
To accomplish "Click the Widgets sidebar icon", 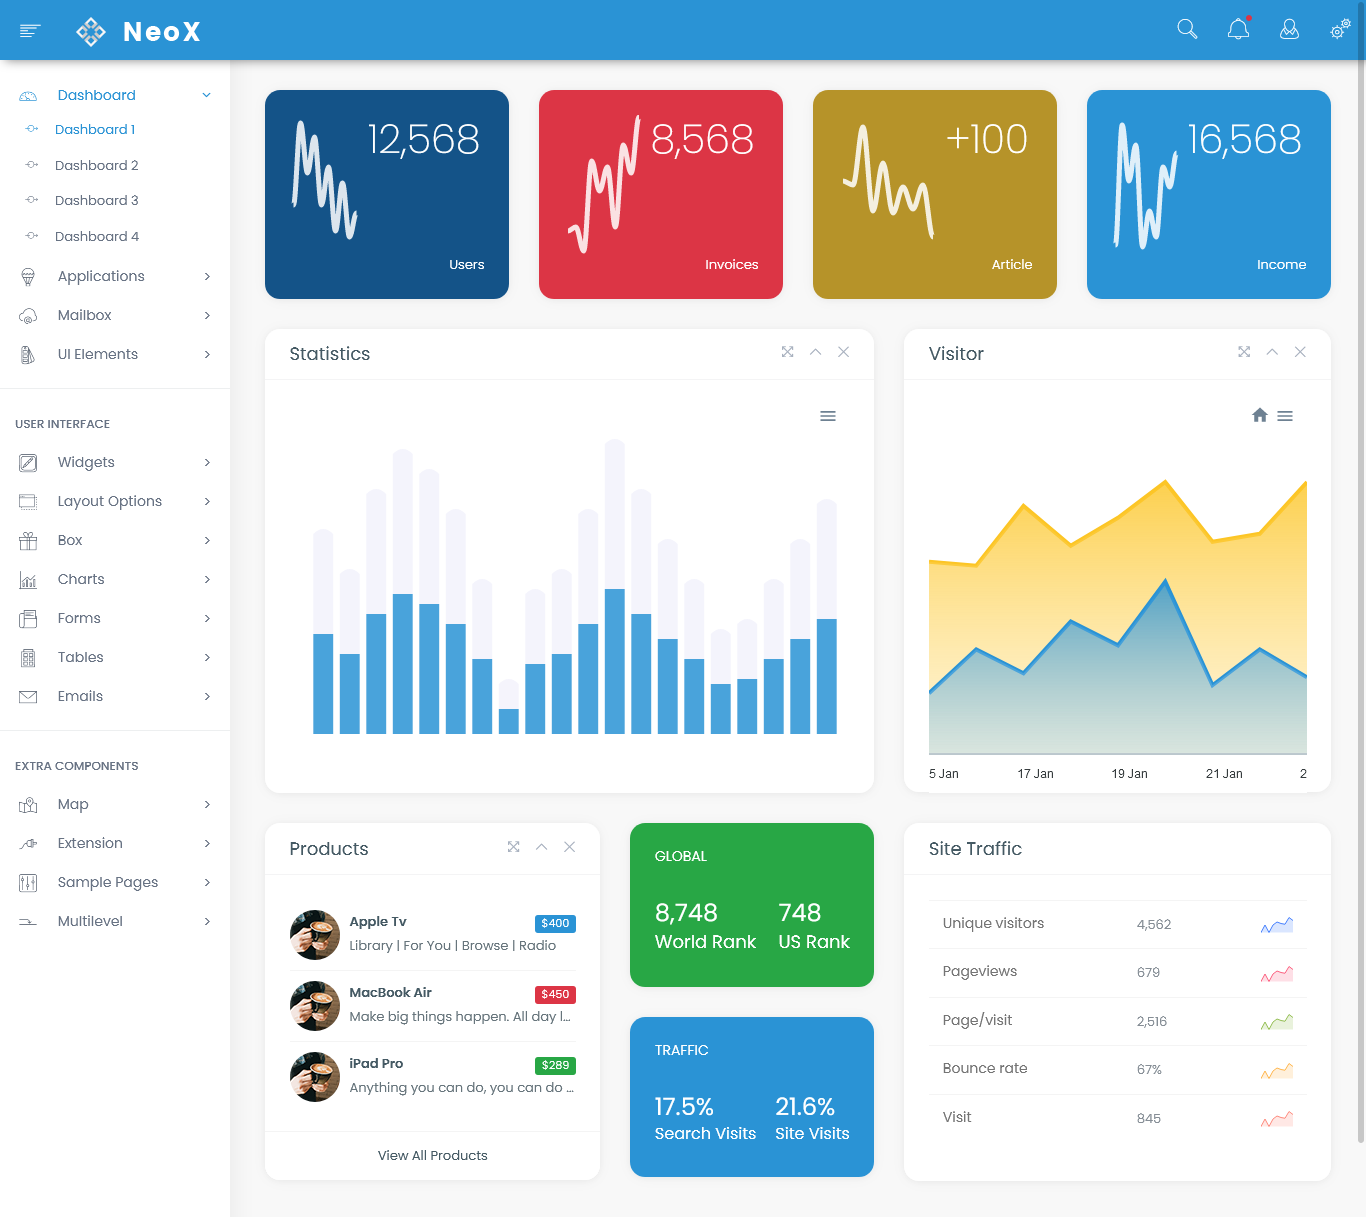I will (x=28, y=463).
